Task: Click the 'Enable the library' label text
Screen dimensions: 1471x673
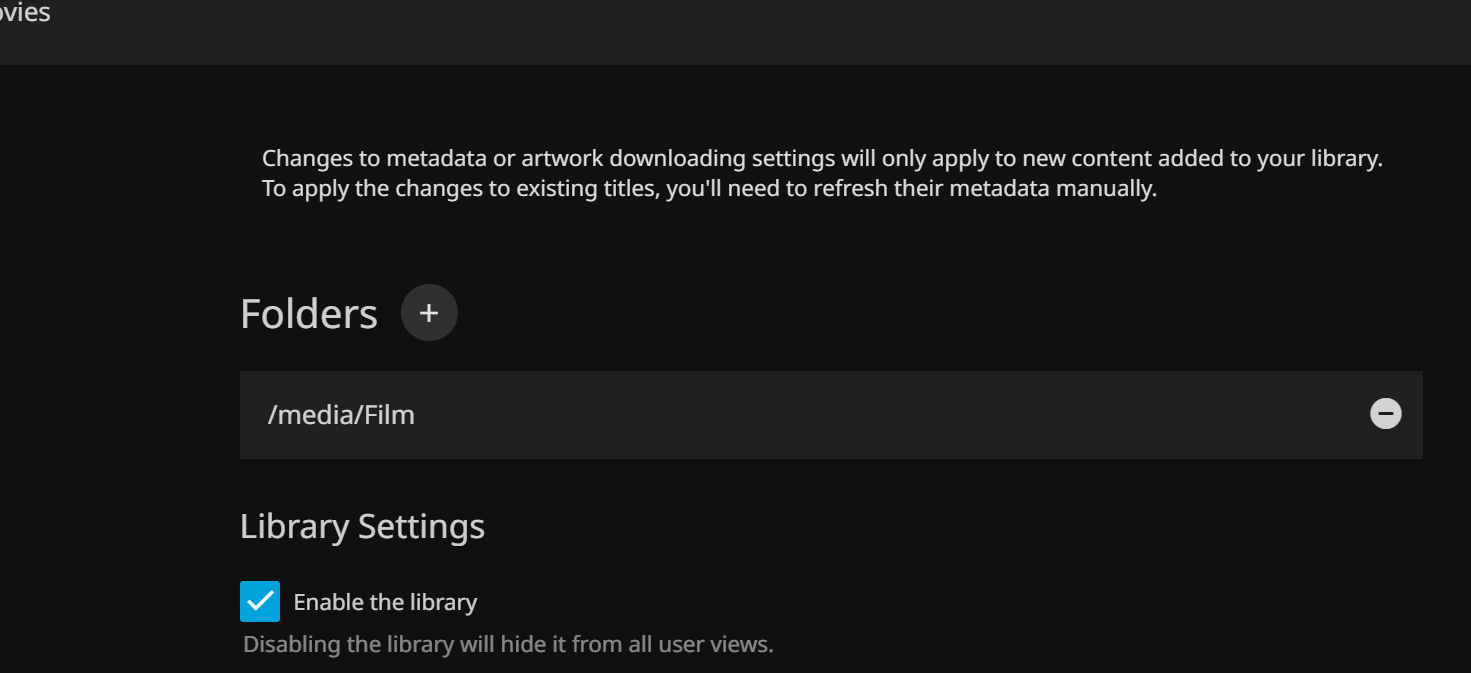Action: [x=385, y=602]
